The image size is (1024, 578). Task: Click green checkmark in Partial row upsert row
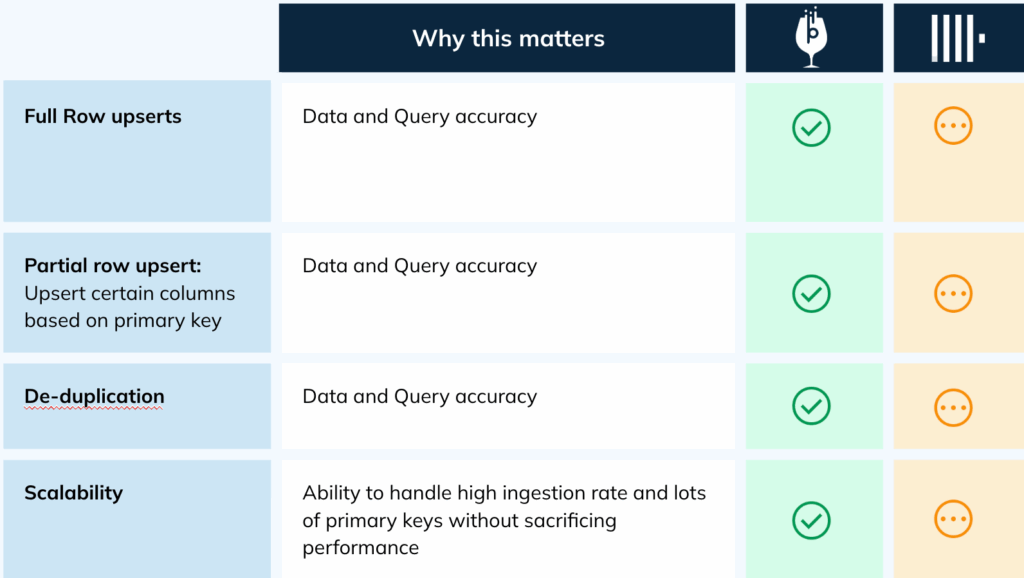pos(812,293)
